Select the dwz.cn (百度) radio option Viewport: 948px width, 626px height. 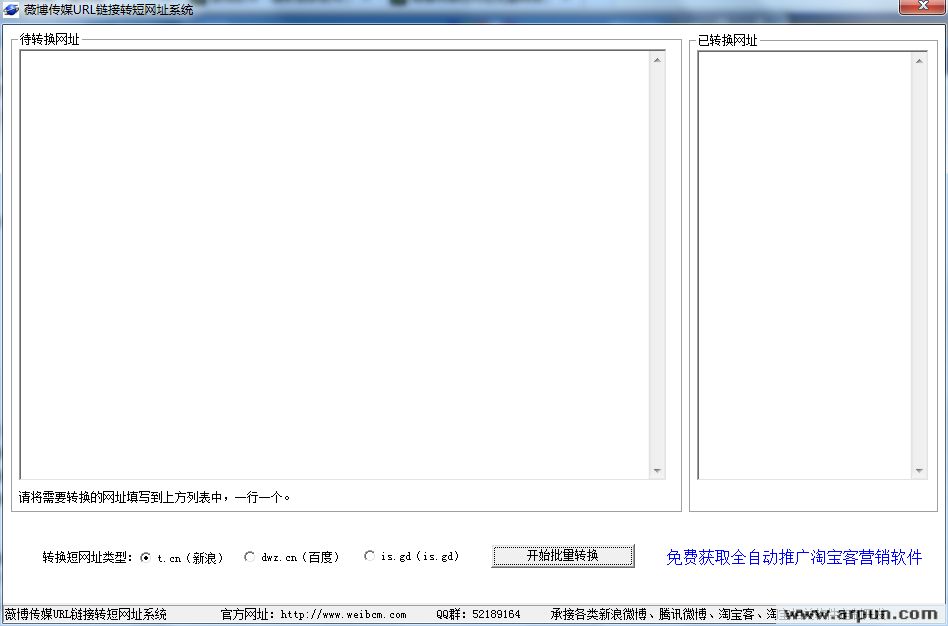[x=249, y=557]
